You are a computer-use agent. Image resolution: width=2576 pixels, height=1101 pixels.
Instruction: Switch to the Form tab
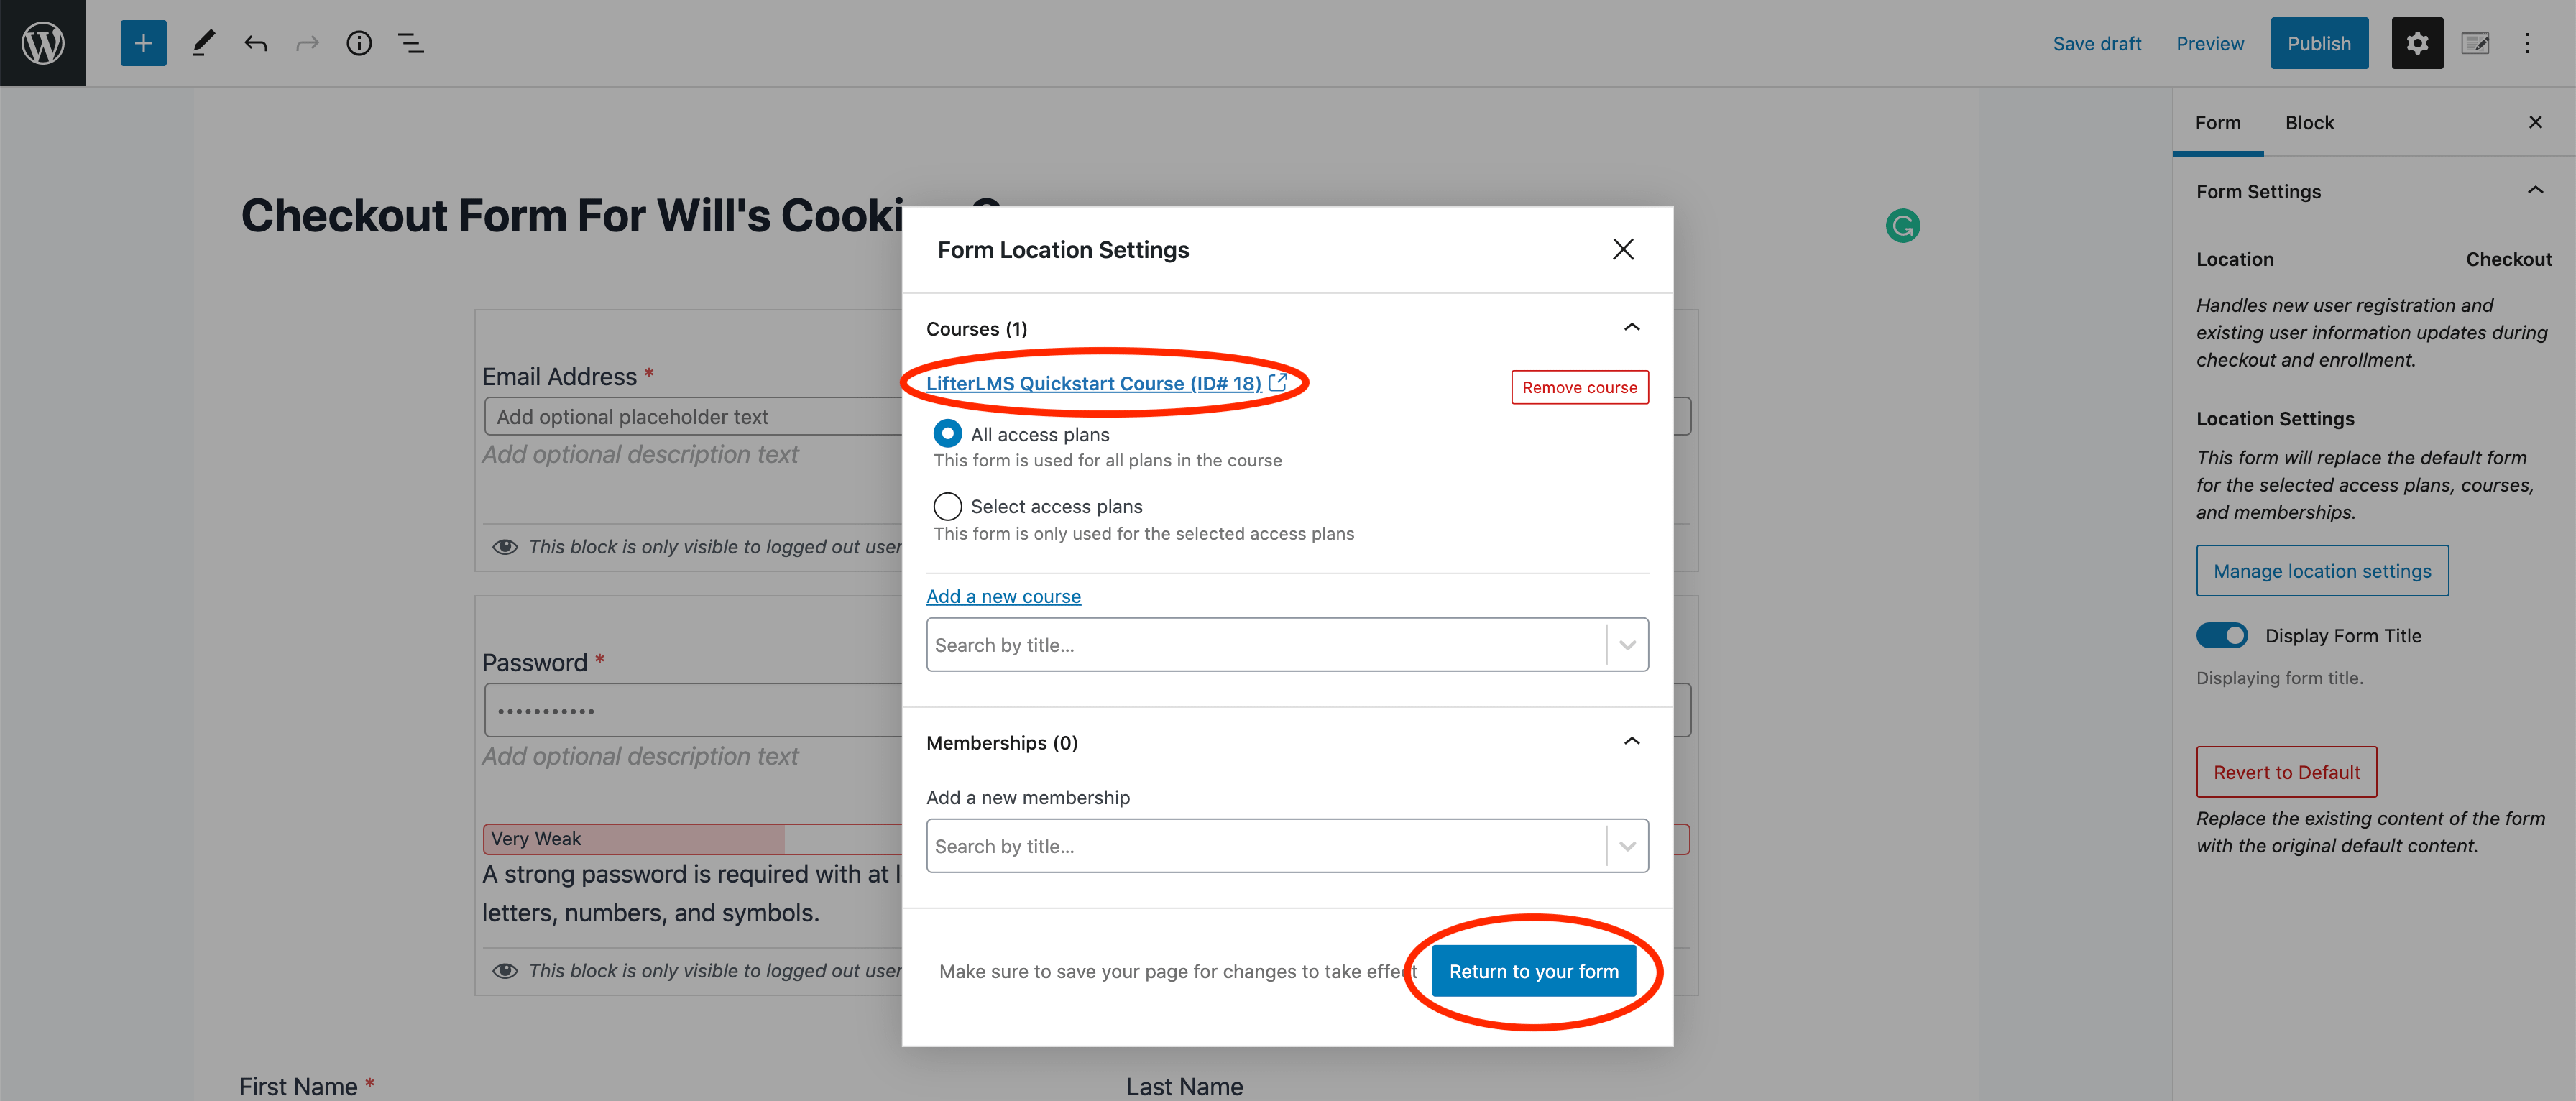click(x=2218, y=123)
